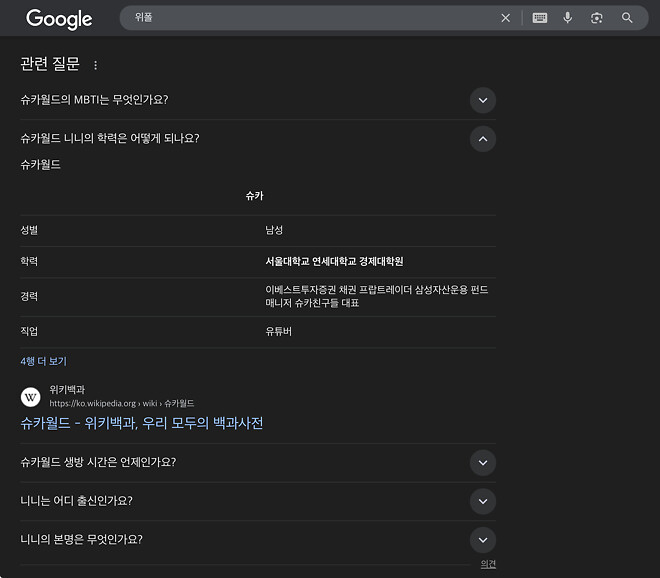Viewport: 660px width, 578px height.
Task: Click the 성별 row label
Action: click(x=29, y=230)
